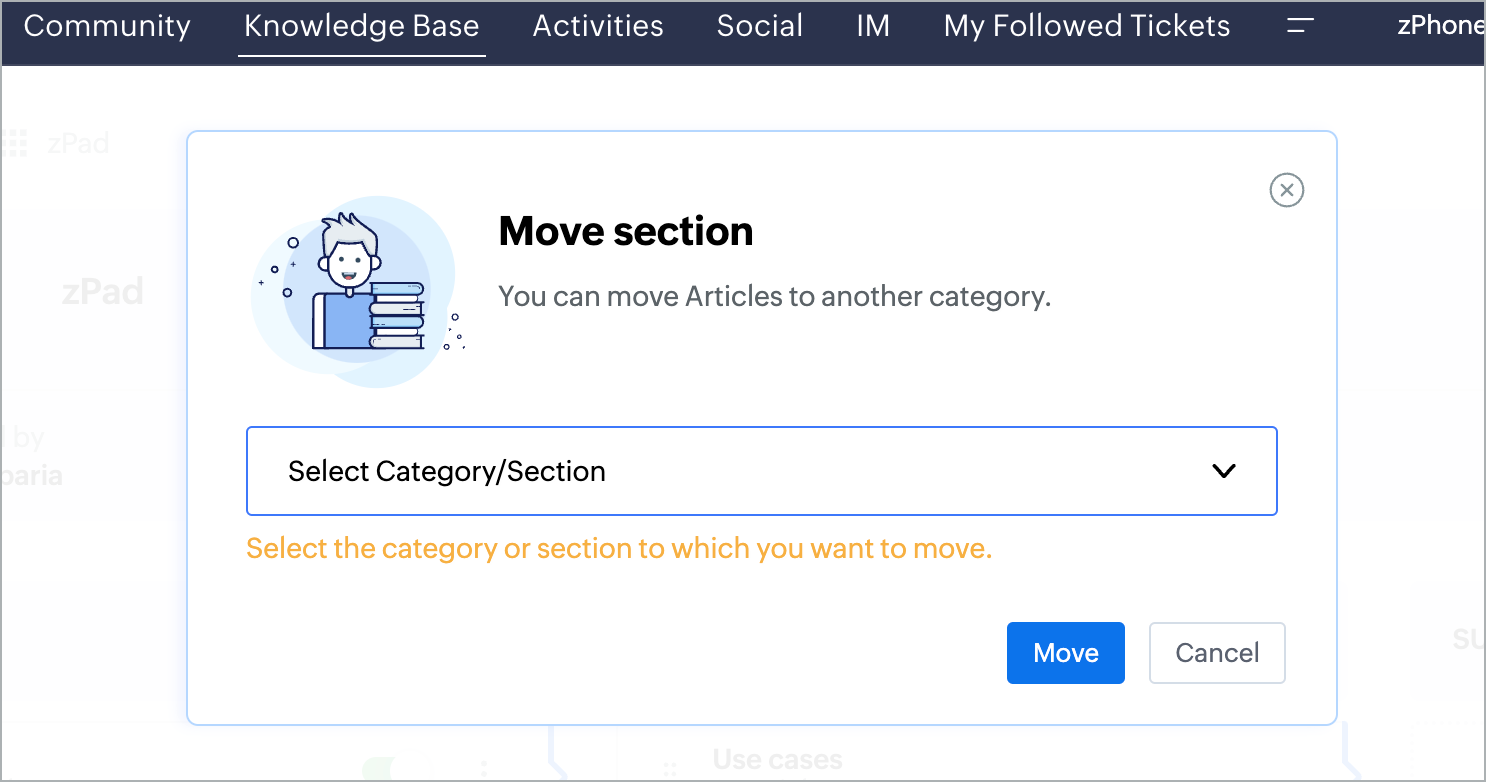This screenshot has height=782, width=1486.
Task: Click the chevron arrow in category dropdown
Action: tap(1224, 471)
